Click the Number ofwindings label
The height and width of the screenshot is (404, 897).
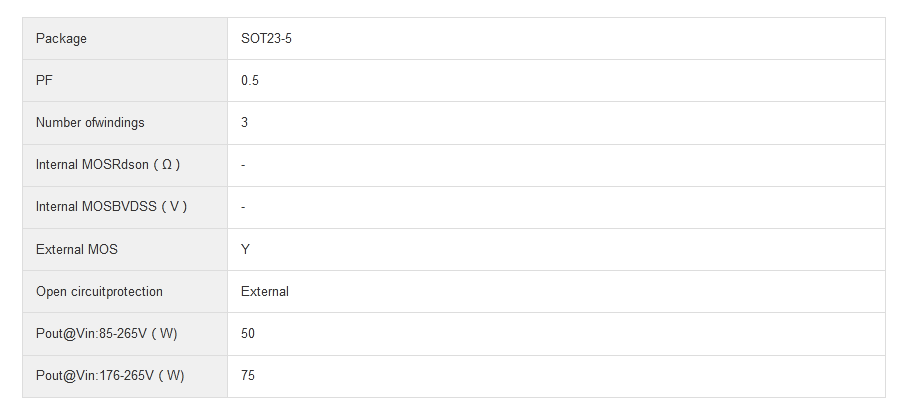coord(90,123)
